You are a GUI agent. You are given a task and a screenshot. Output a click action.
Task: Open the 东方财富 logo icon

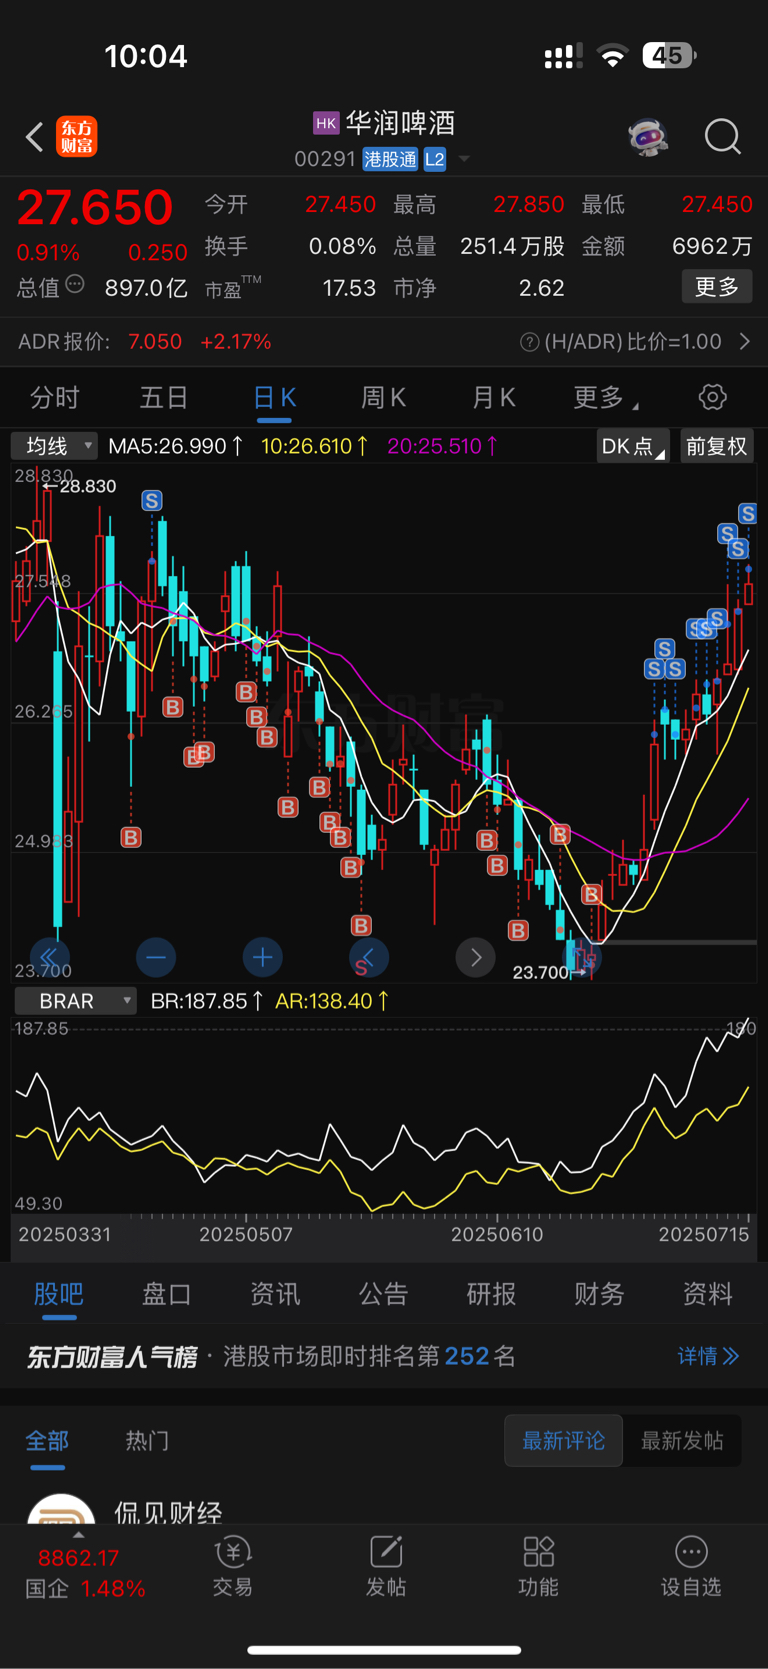(77, 136)
